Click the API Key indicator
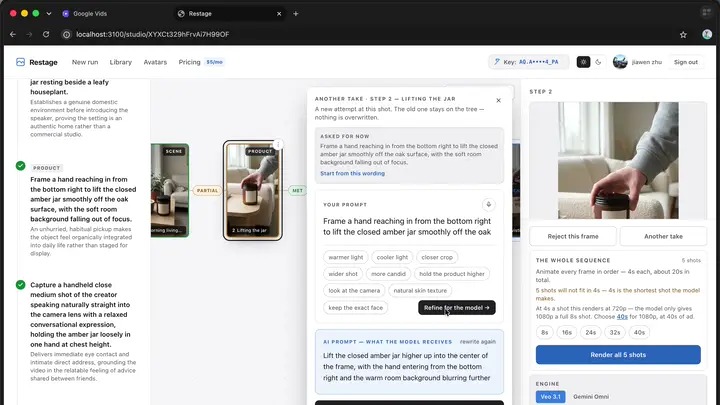The image size is (720, 405). (529, 62)
